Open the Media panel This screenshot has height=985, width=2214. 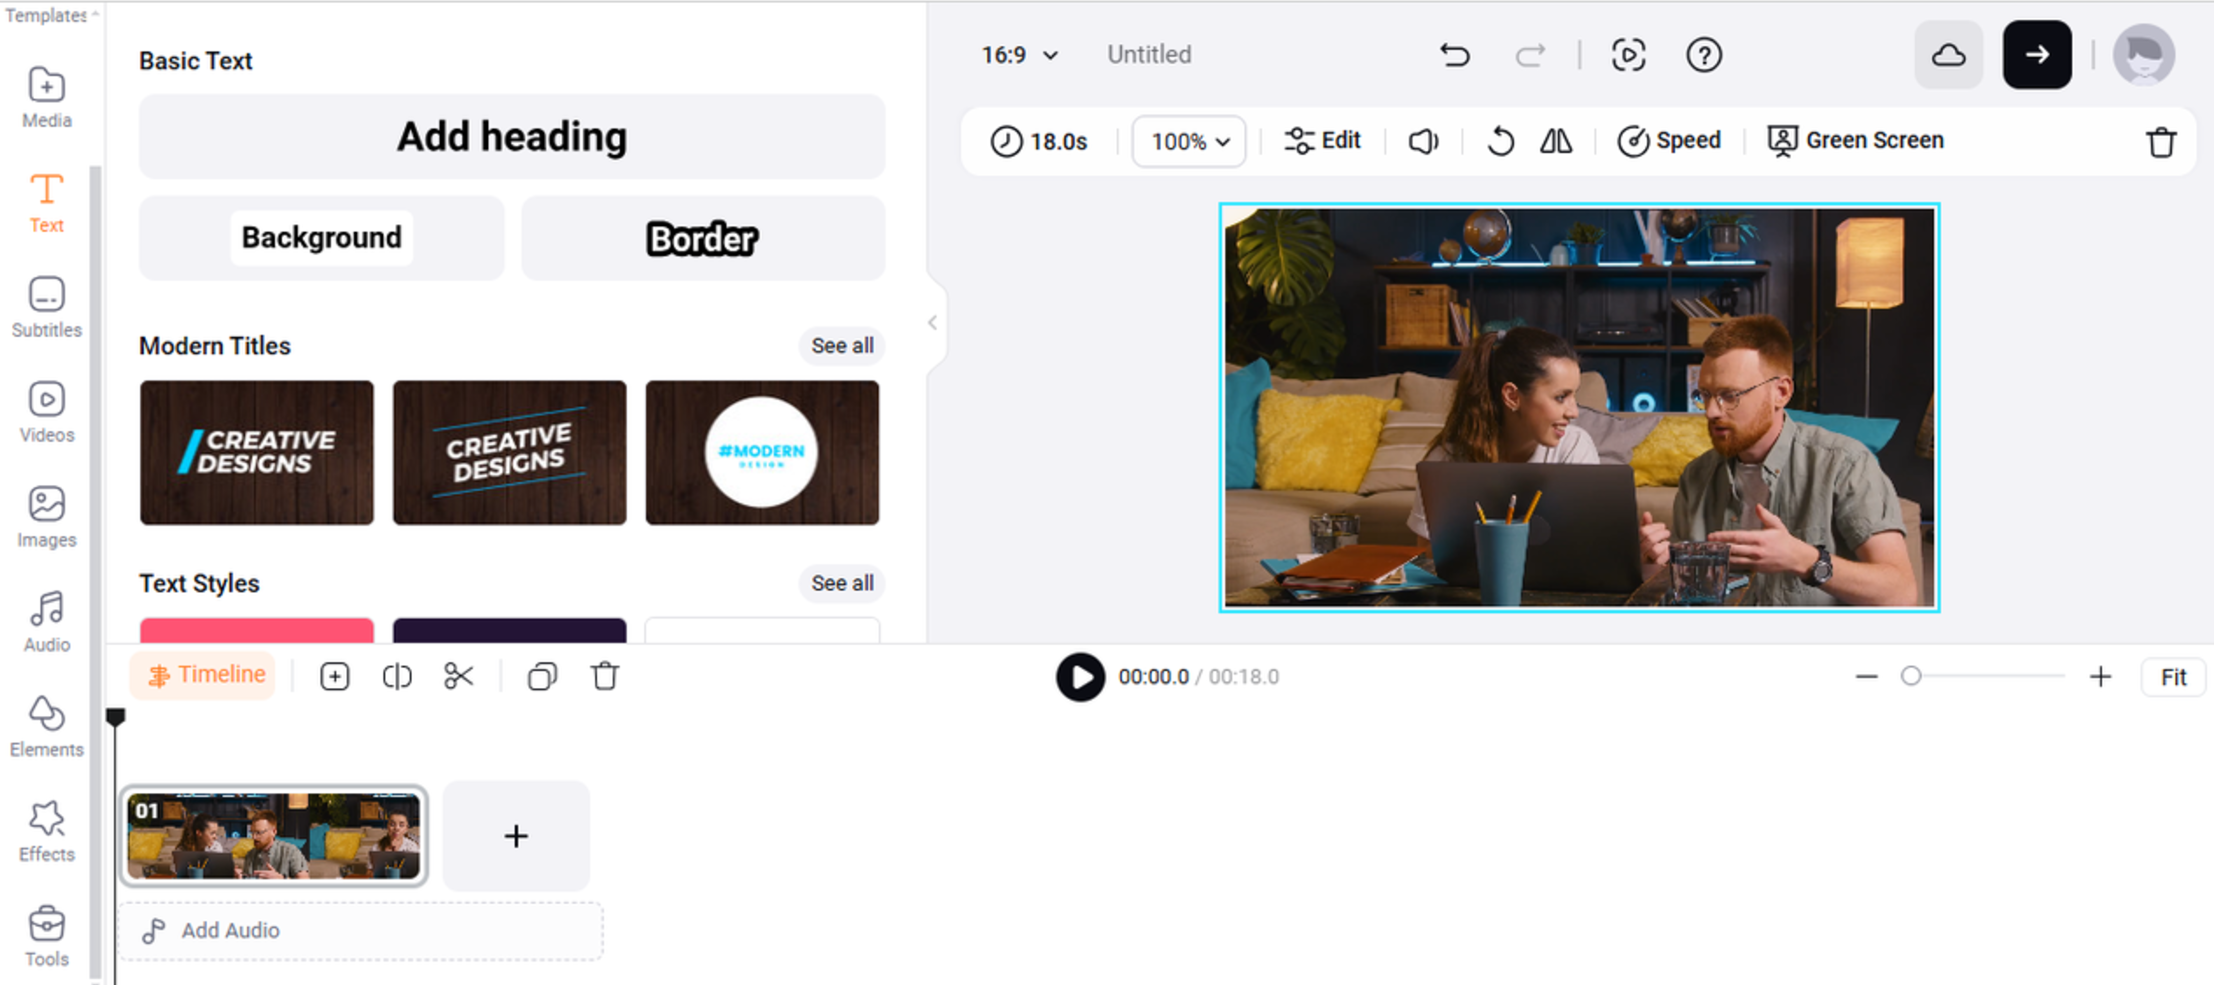45,97
